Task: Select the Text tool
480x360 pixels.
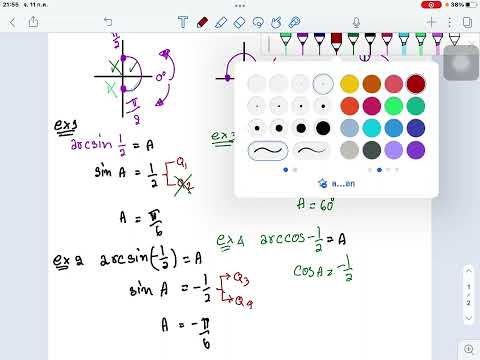Action: pyautogui.click(x=183, y=22)
